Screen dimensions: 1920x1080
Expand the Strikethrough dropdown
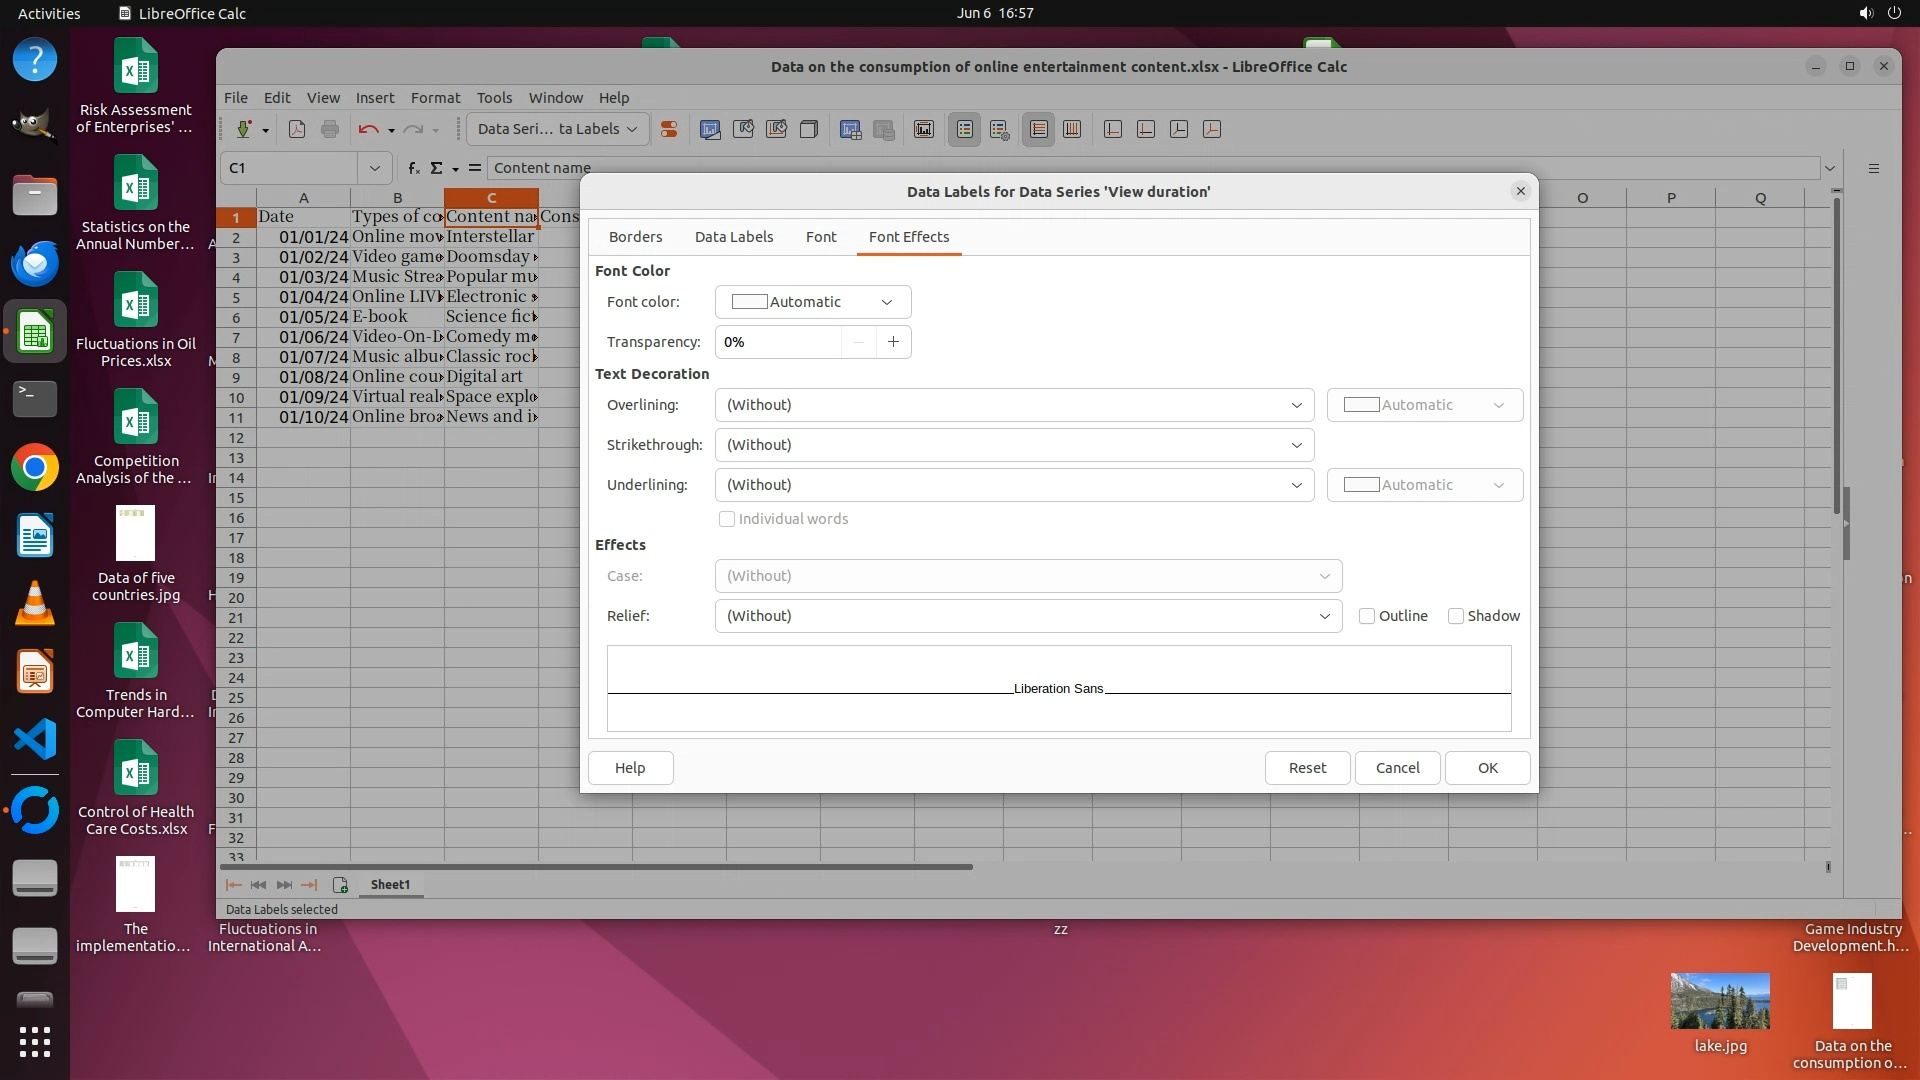(1014, 445)
